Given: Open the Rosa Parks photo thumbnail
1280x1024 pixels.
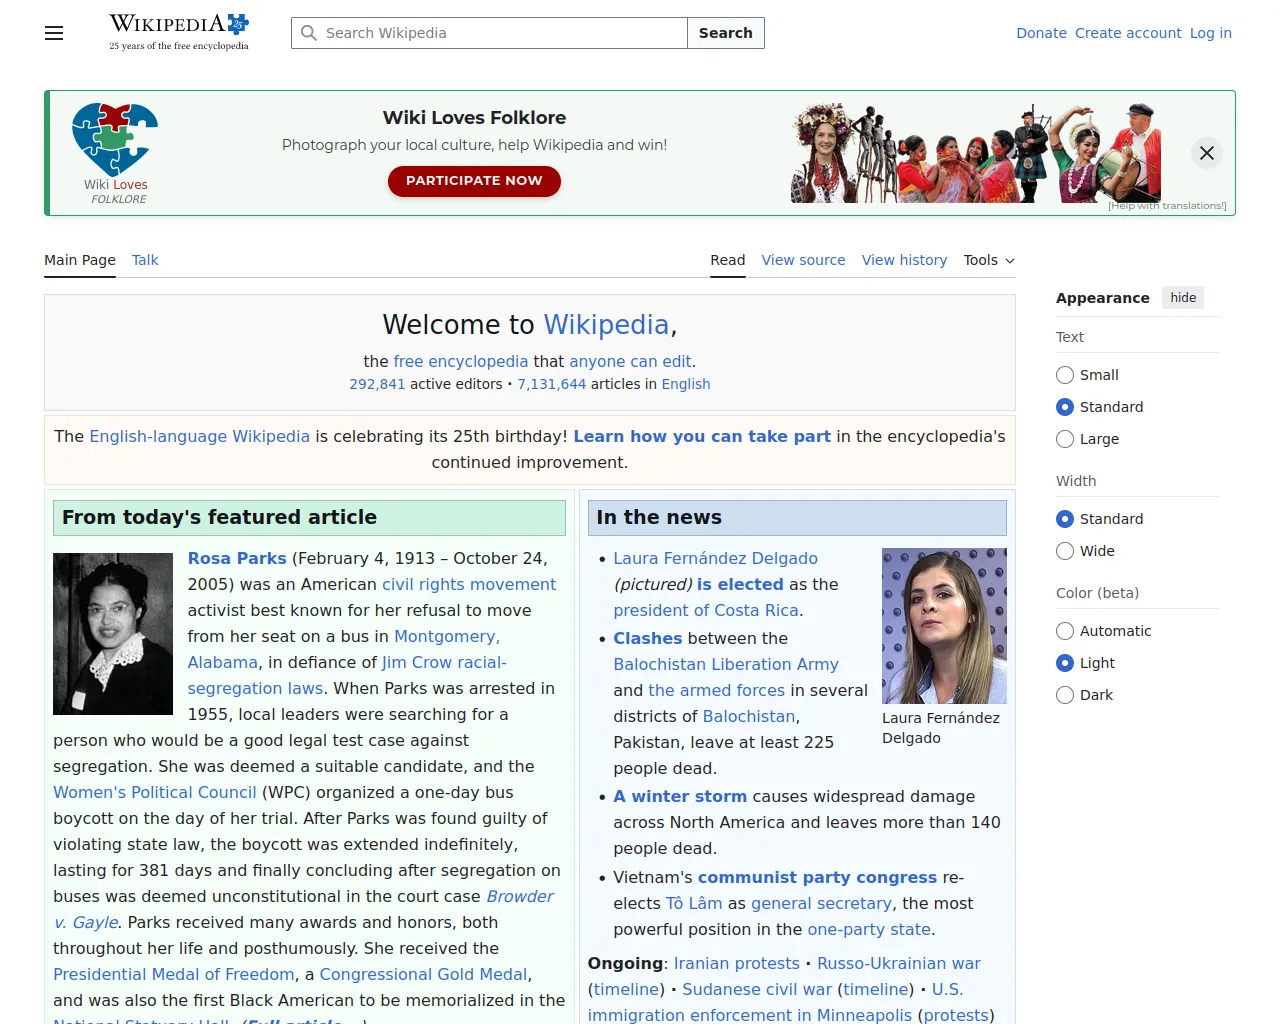Looking at the screenshot, I should [113, 634].
